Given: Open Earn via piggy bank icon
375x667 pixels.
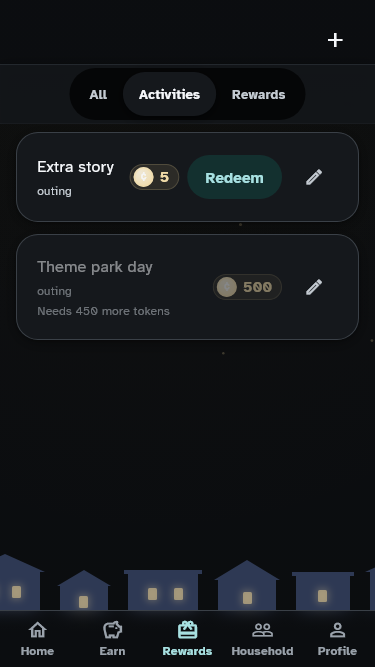Looking at the screenshot, I should (112, 630).
